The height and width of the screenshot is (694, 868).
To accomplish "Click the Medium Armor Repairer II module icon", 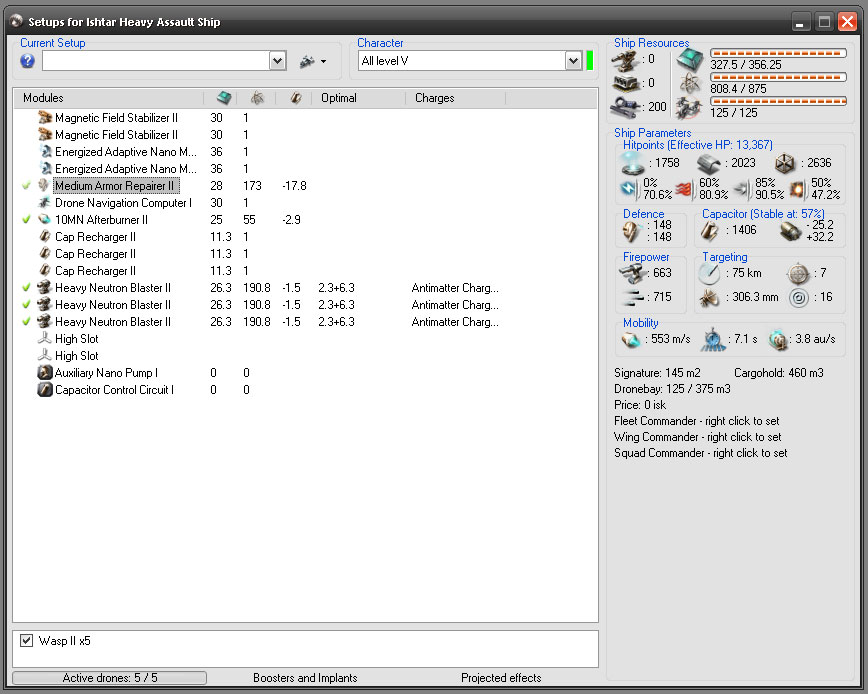I will coord(44,185).
